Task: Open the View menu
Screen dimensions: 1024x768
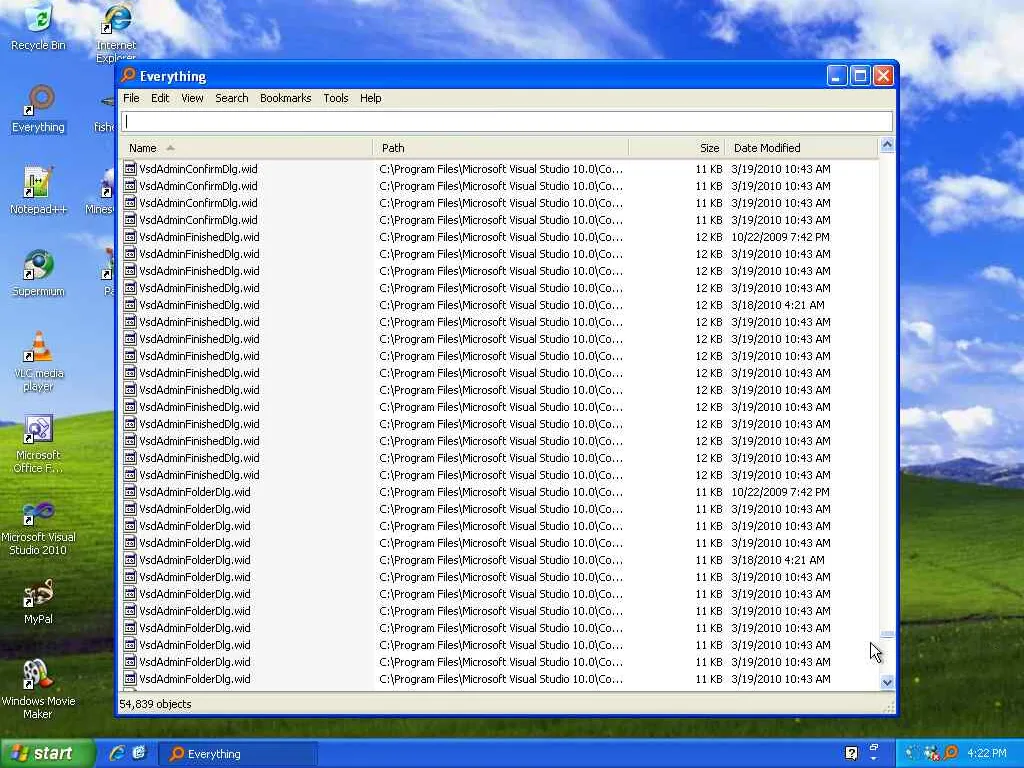Action: tap(192, 98)
